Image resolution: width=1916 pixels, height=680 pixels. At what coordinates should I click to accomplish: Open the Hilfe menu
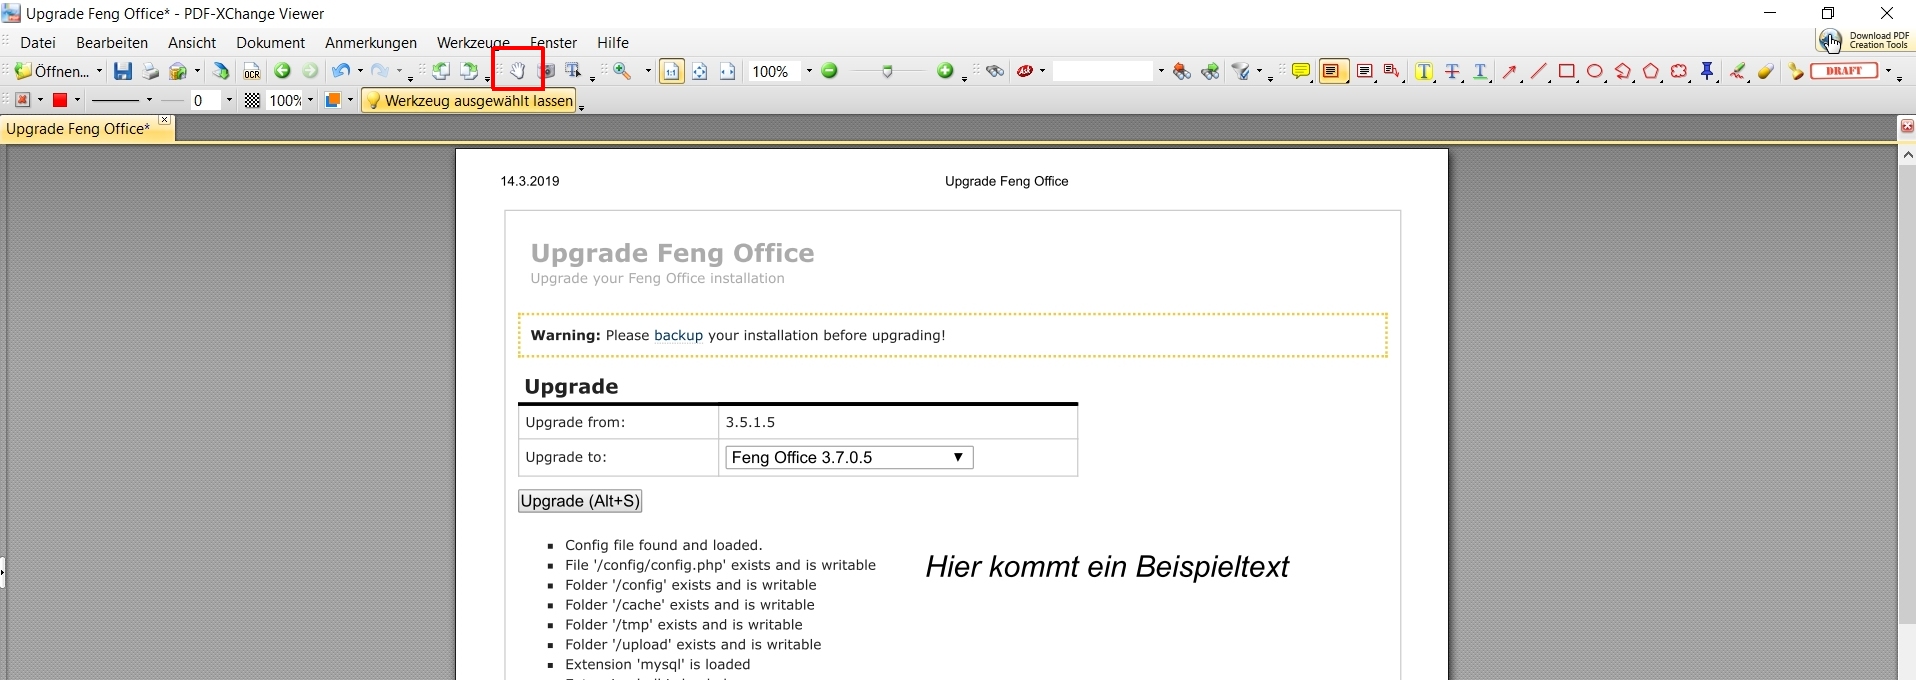click(613, 42)
